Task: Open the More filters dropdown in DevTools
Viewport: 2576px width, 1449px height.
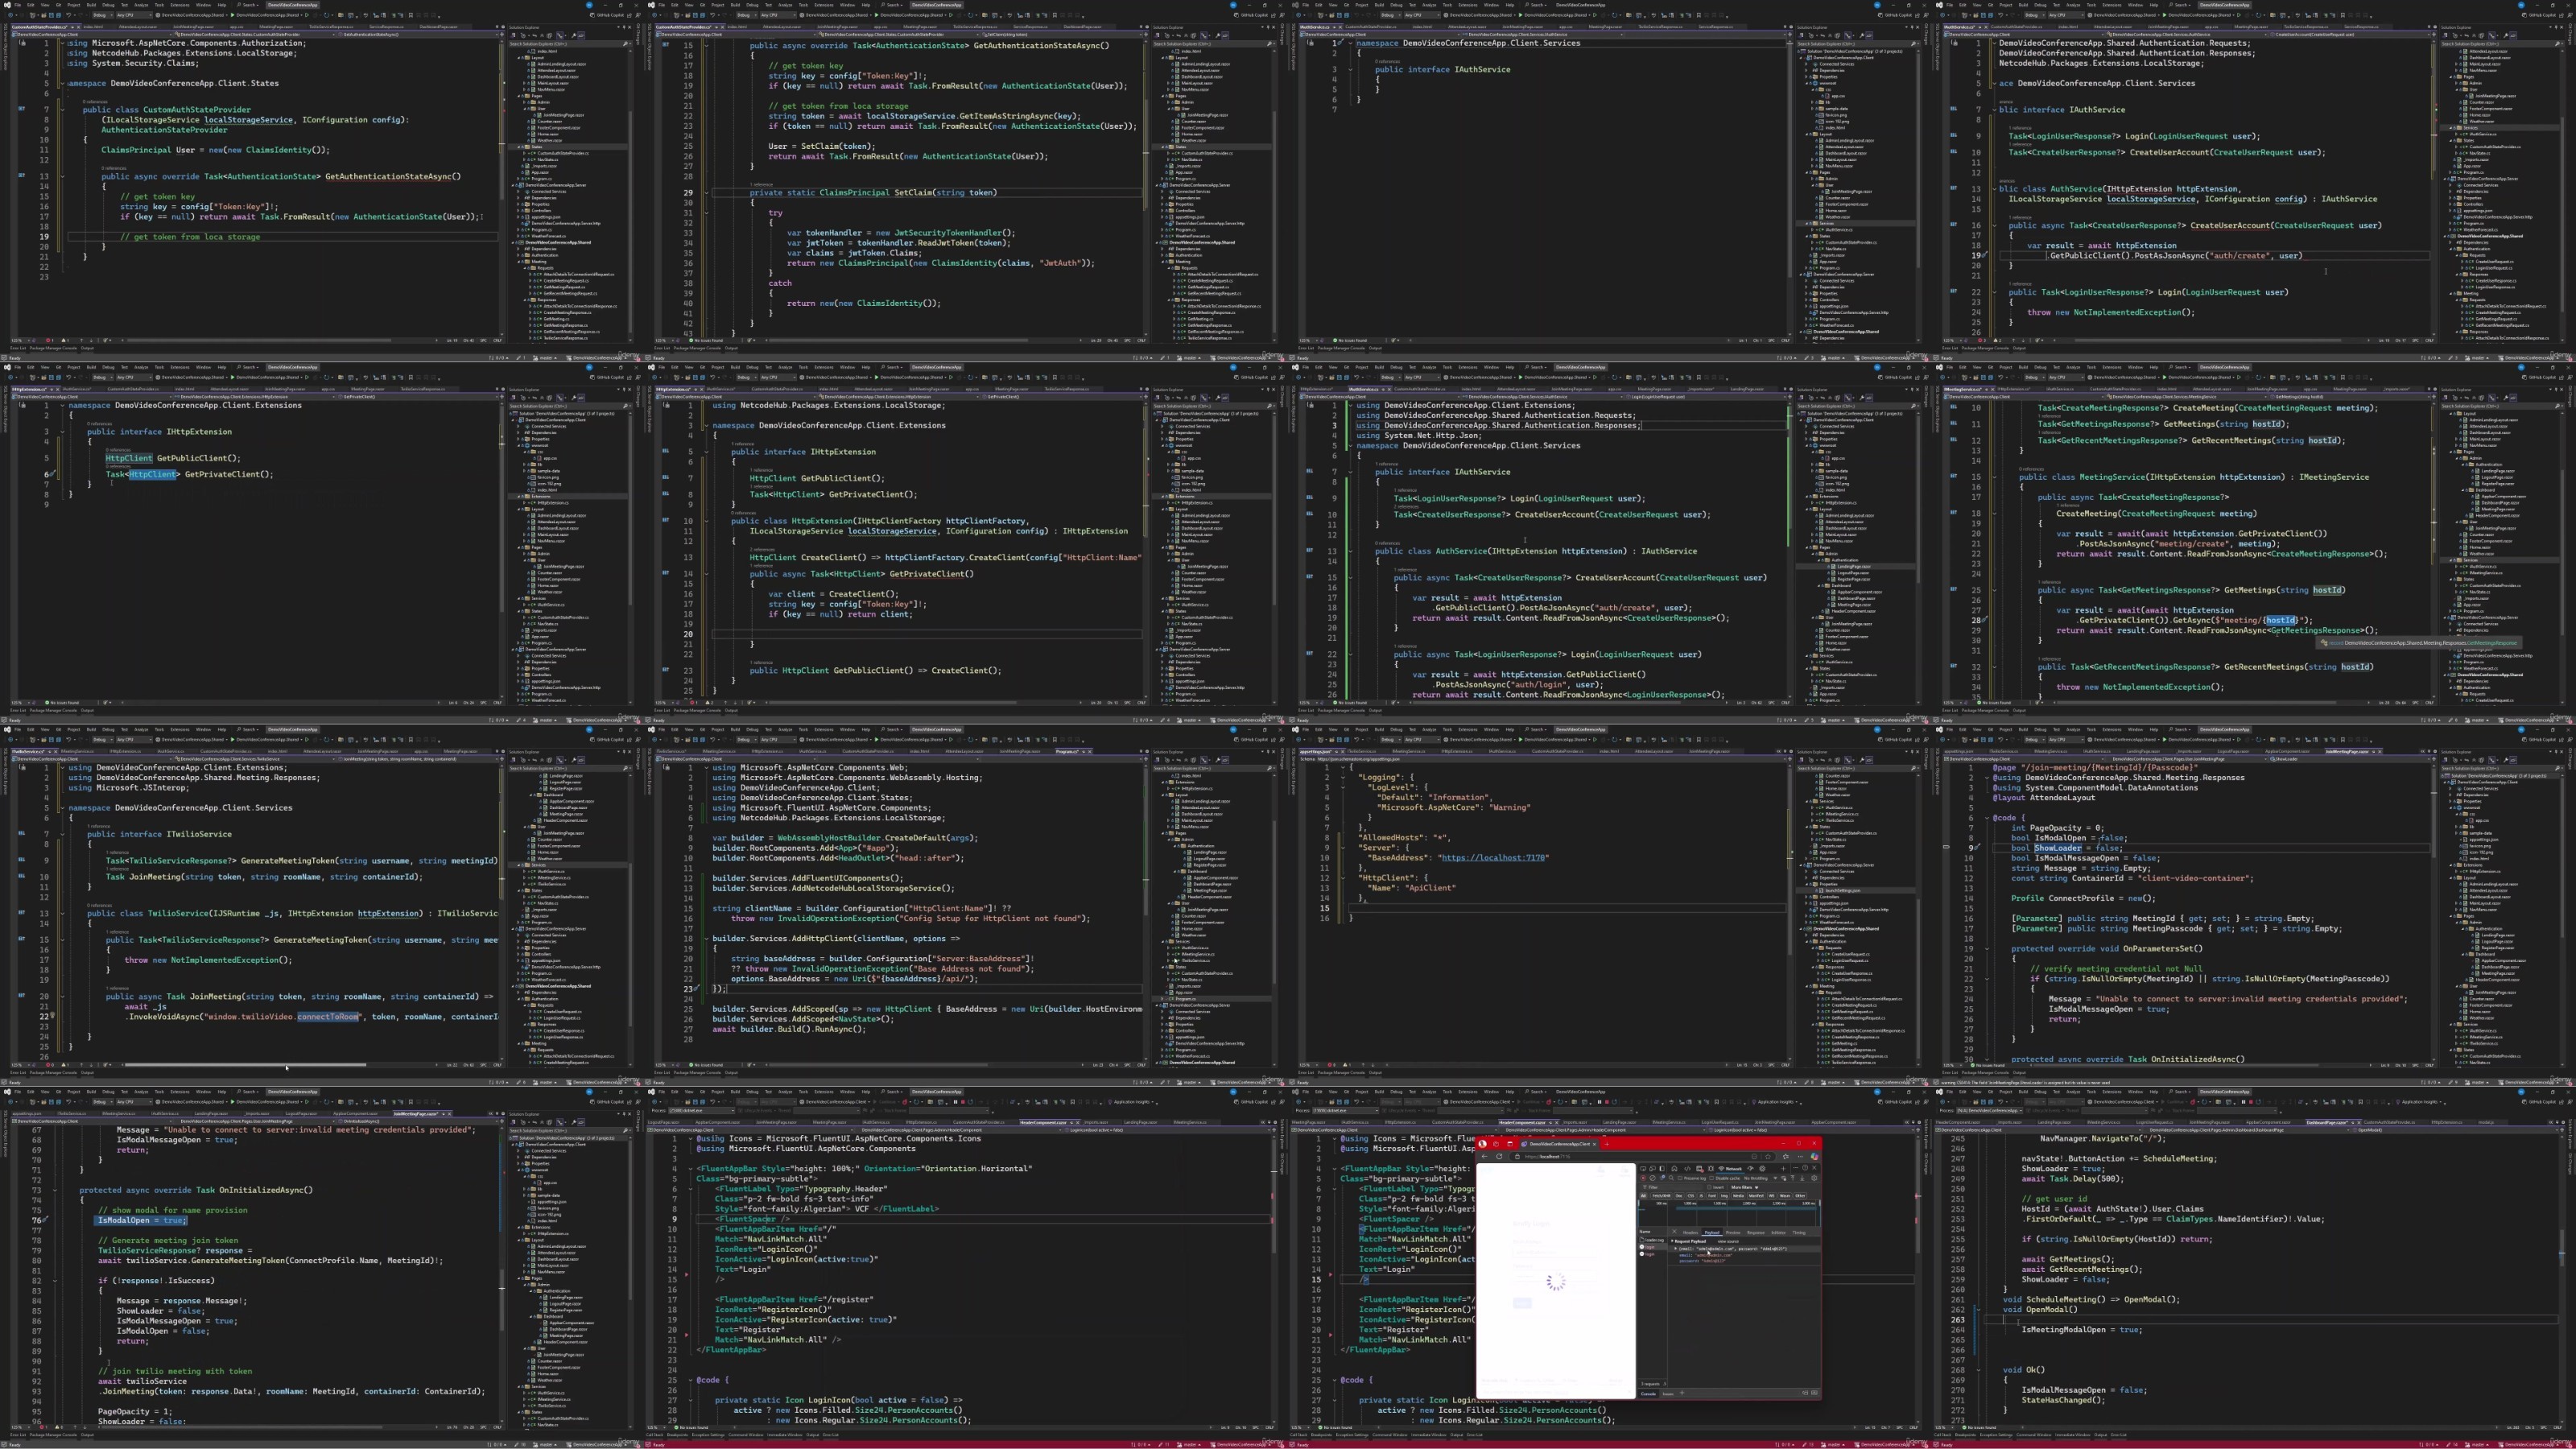Action: (1745, 1188)
